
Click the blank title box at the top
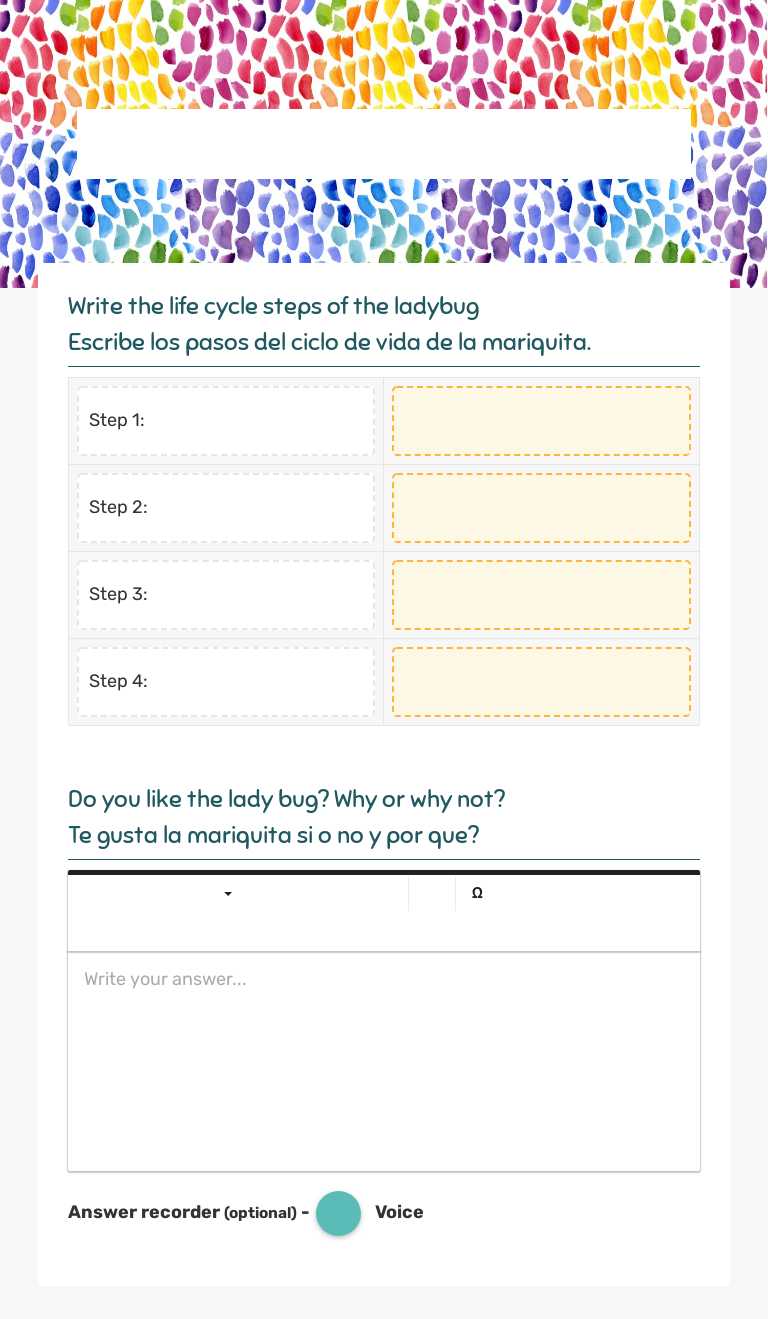coord(384,142)
